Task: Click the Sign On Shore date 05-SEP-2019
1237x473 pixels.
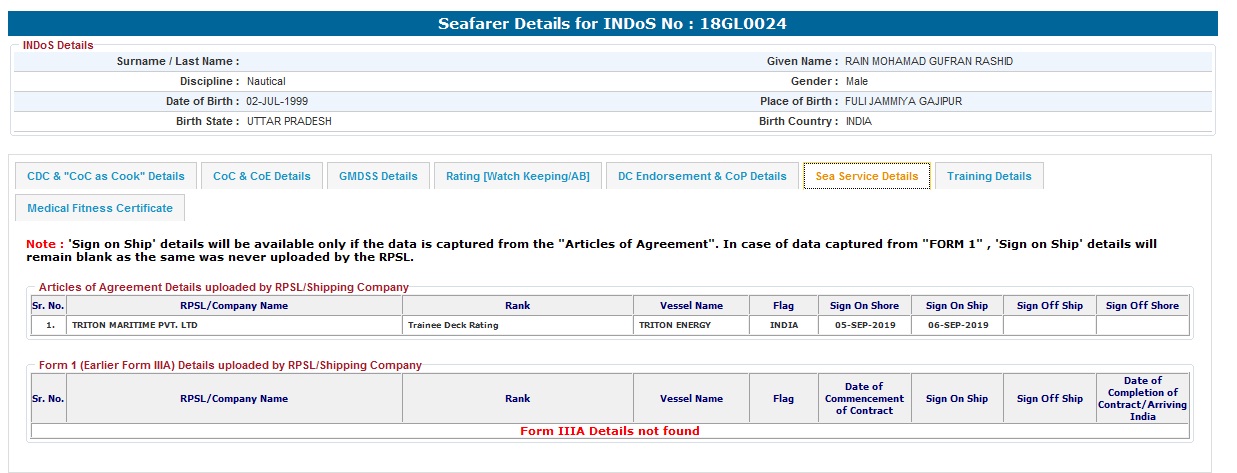Action: (x=864, y=325)
